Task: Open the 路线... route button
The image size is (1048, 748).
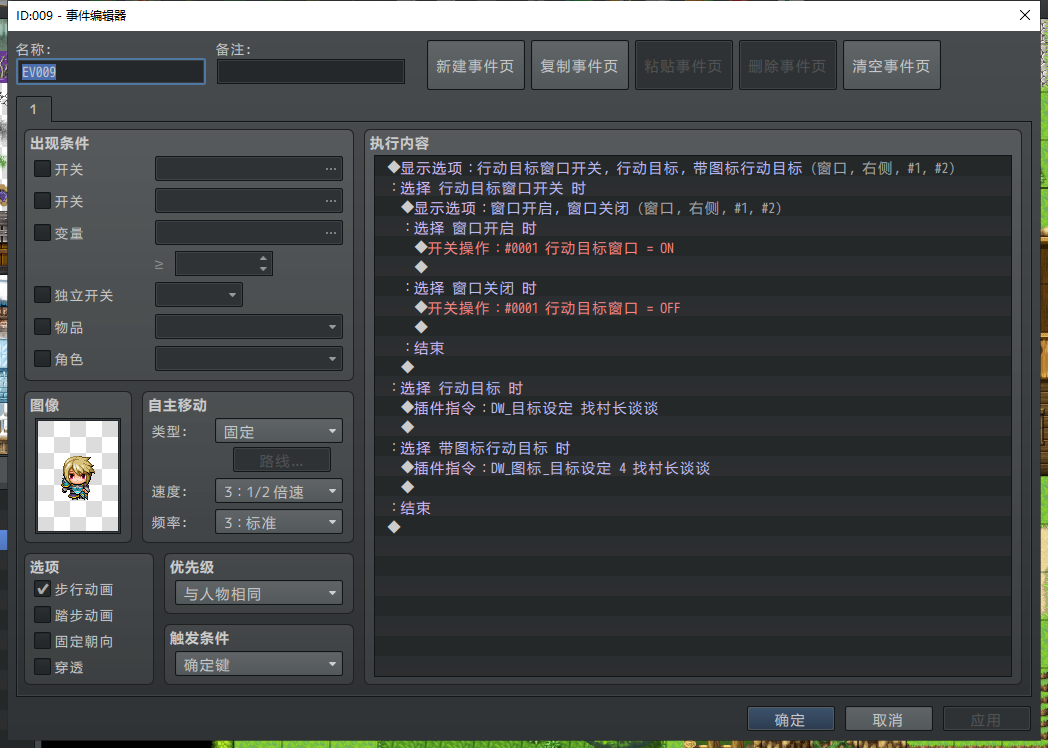Action: [281, 461]
